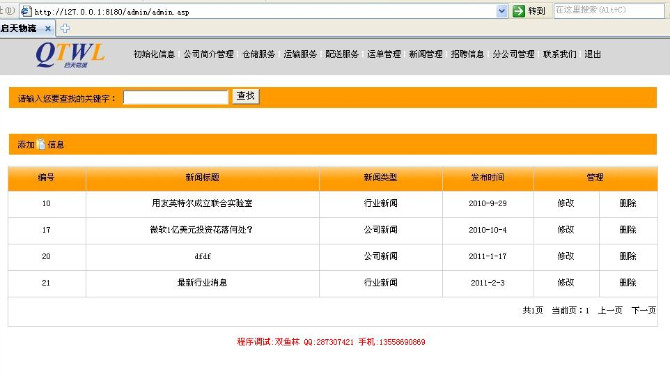Click date cell 2010-10-4

tap(488, 230)
